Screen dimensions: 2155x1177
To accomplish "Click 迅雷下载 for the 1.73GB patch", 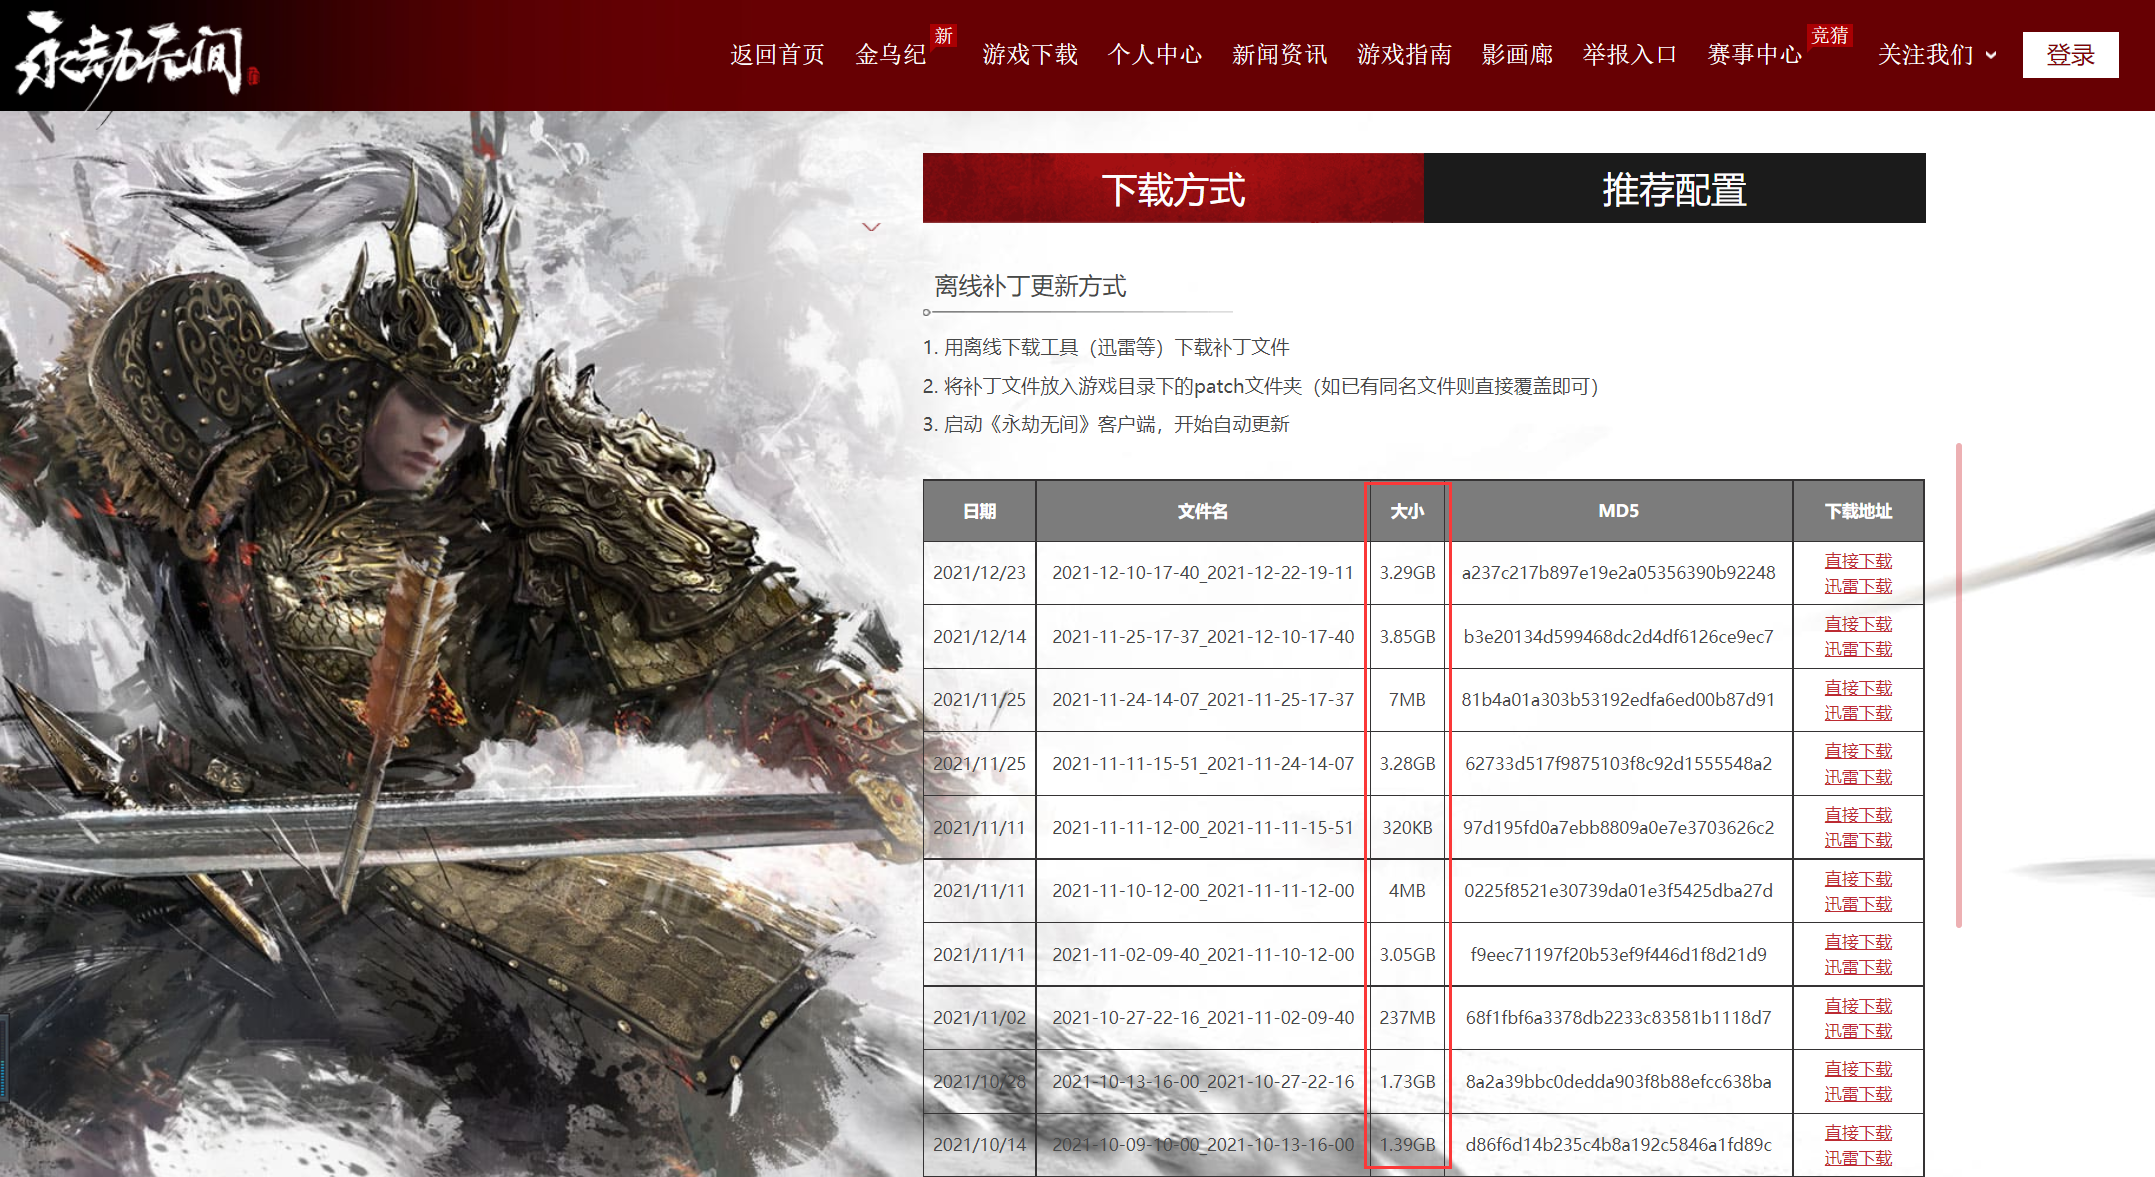I will point(1858,1094).
